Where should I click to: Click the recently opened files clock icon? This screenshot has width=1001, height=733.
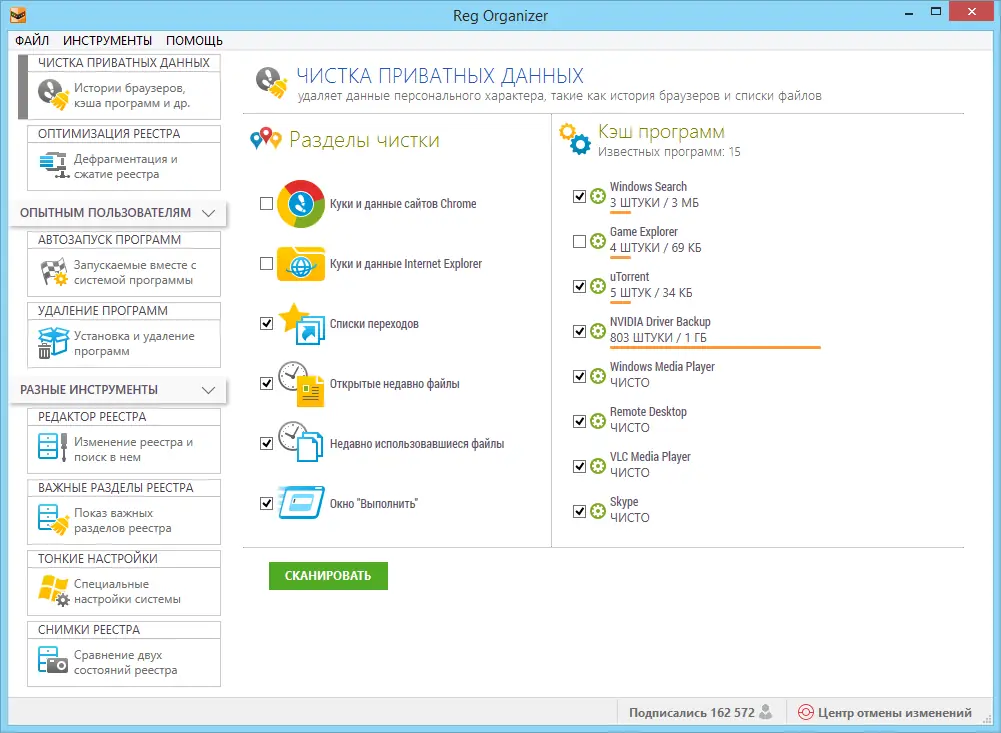click(301, 384)
